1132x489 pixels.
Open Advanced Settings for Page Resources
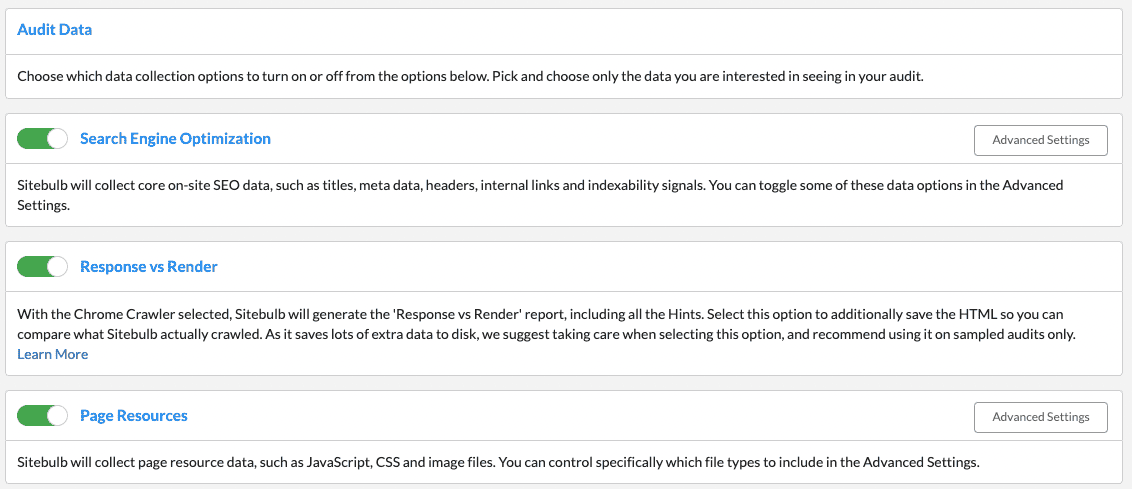pos(1040,417)
